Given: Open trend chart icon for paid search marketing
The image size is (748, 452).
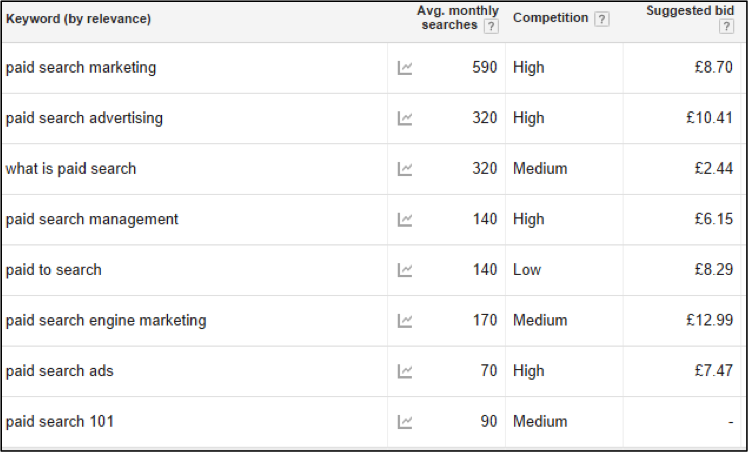Looking at the screenshot, I should tap(405, 68).
